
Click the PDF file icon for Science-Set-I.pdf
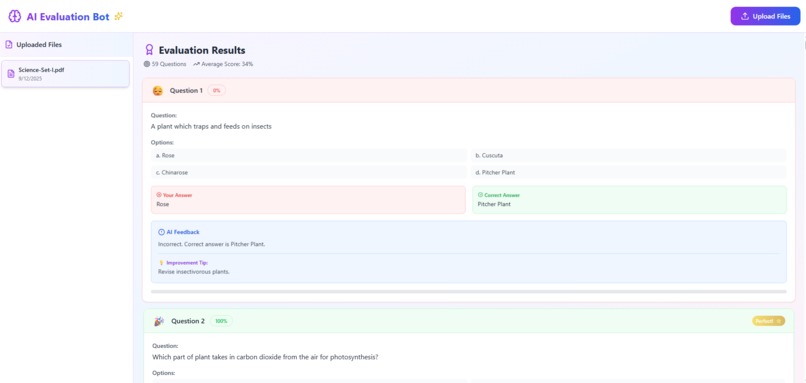click(11, 74)
